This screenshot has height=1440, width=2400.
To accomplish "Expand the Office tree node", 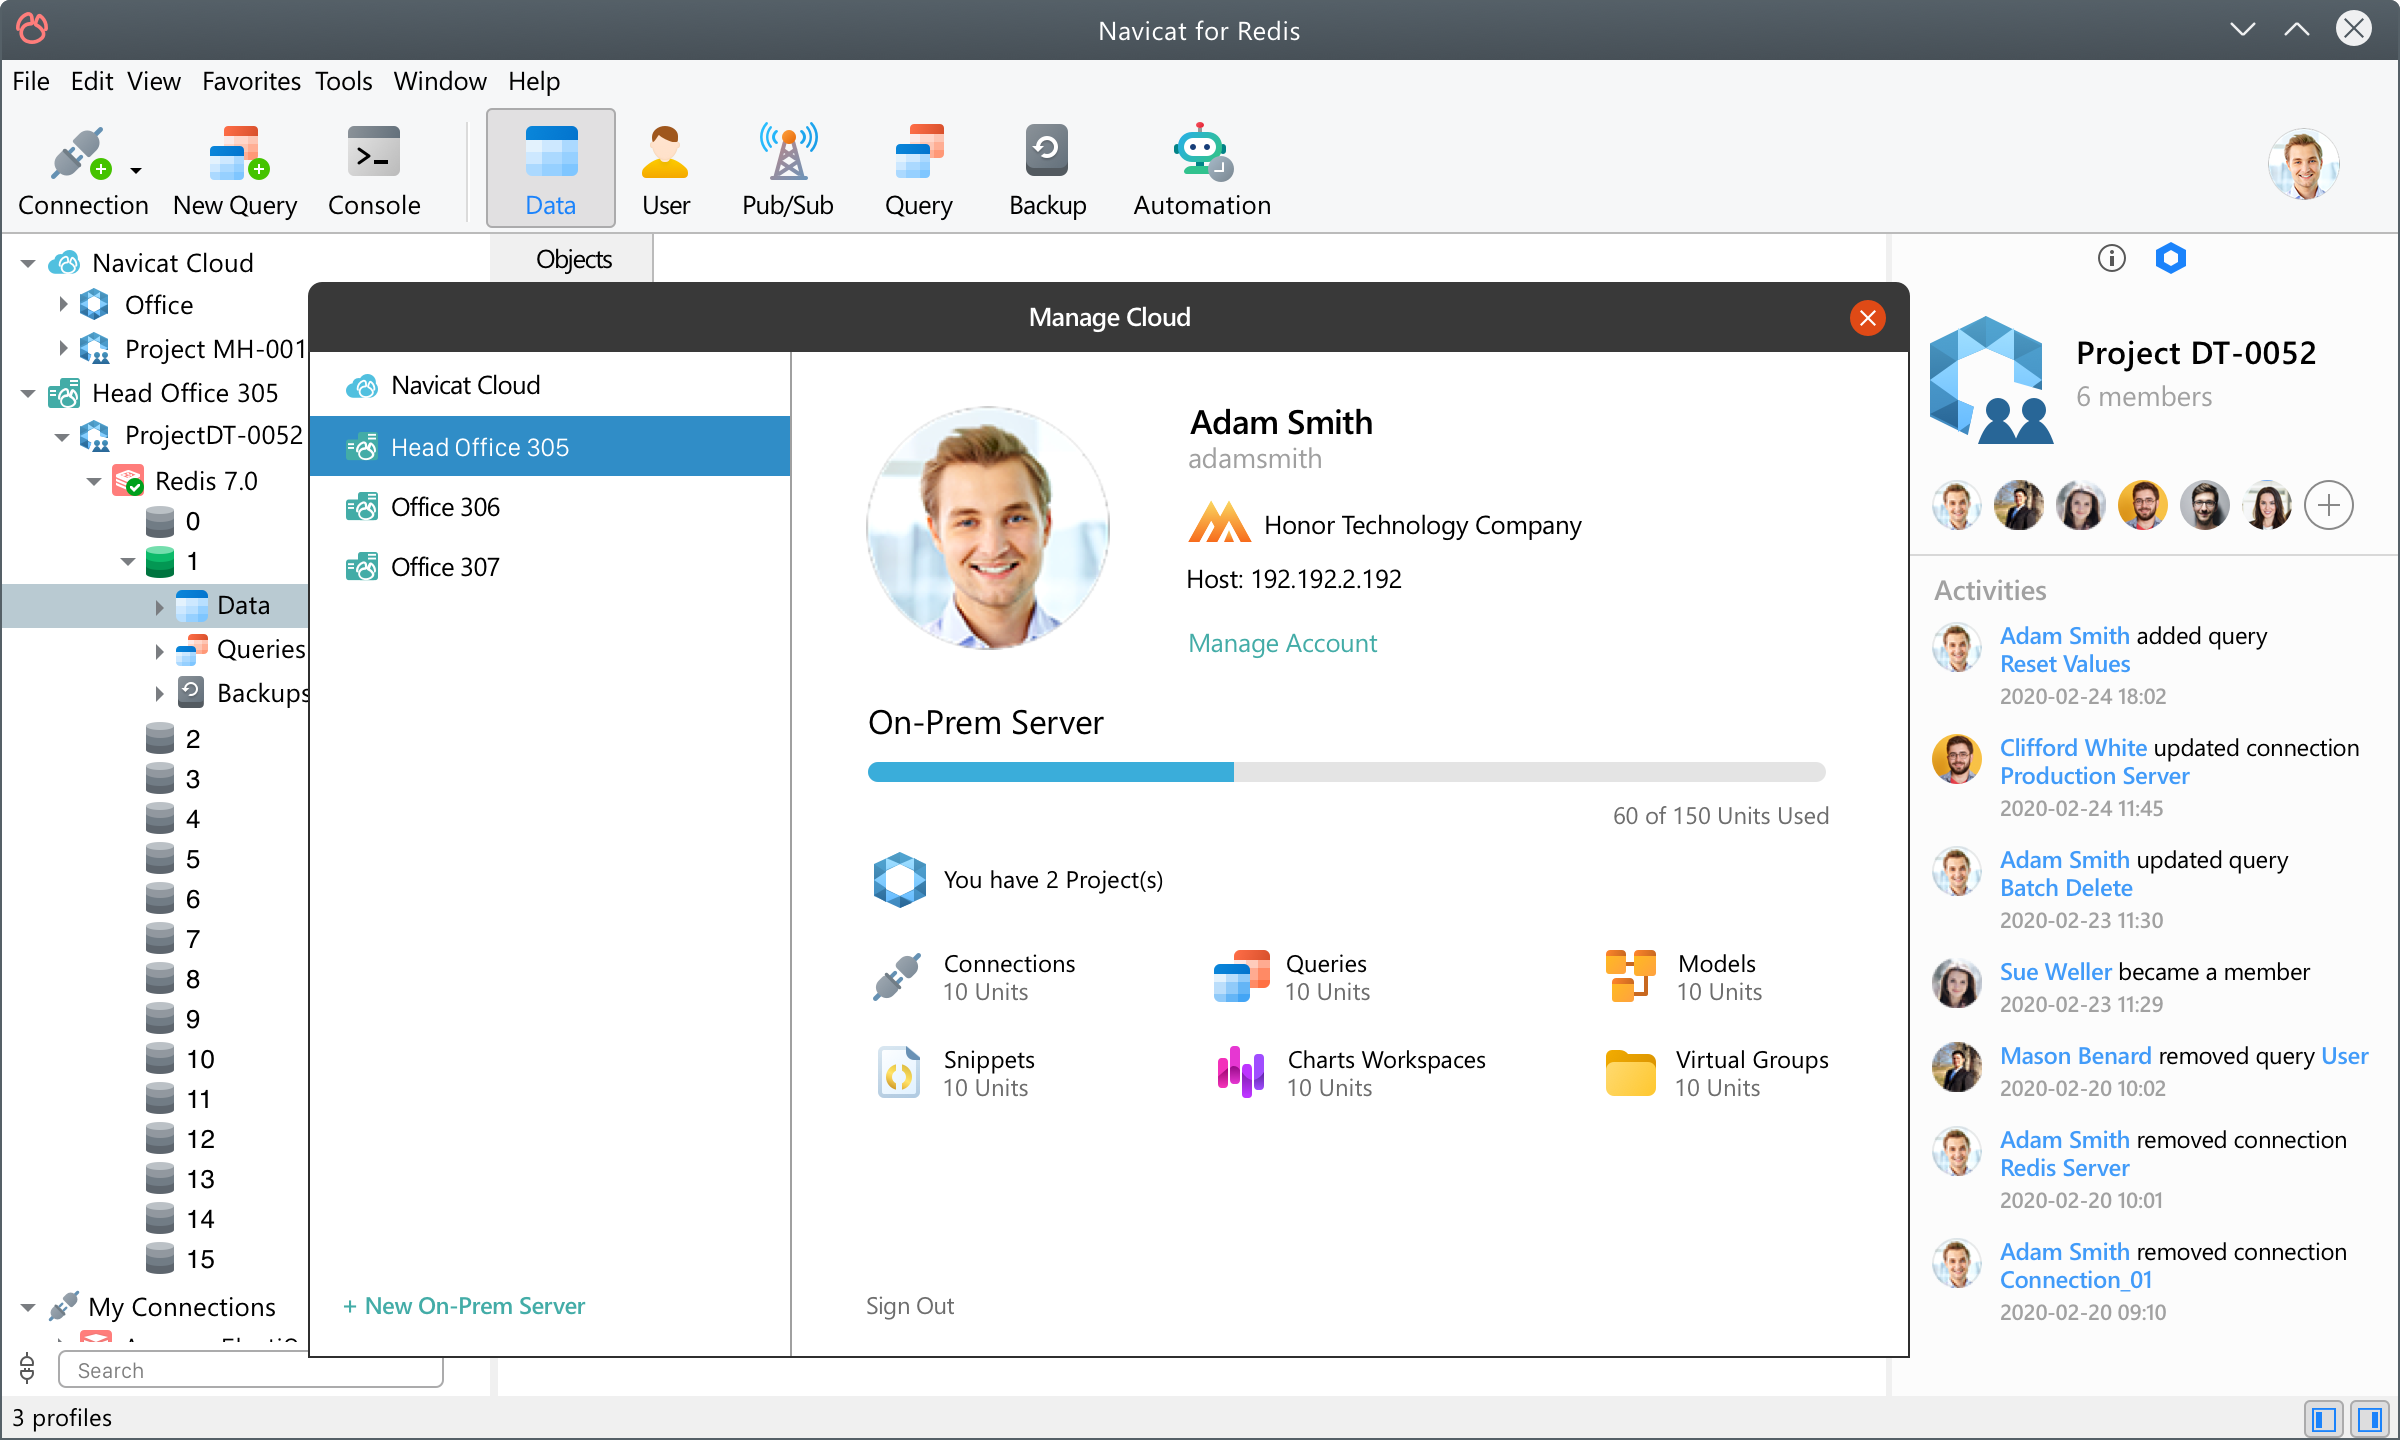I will pos(63,304).
